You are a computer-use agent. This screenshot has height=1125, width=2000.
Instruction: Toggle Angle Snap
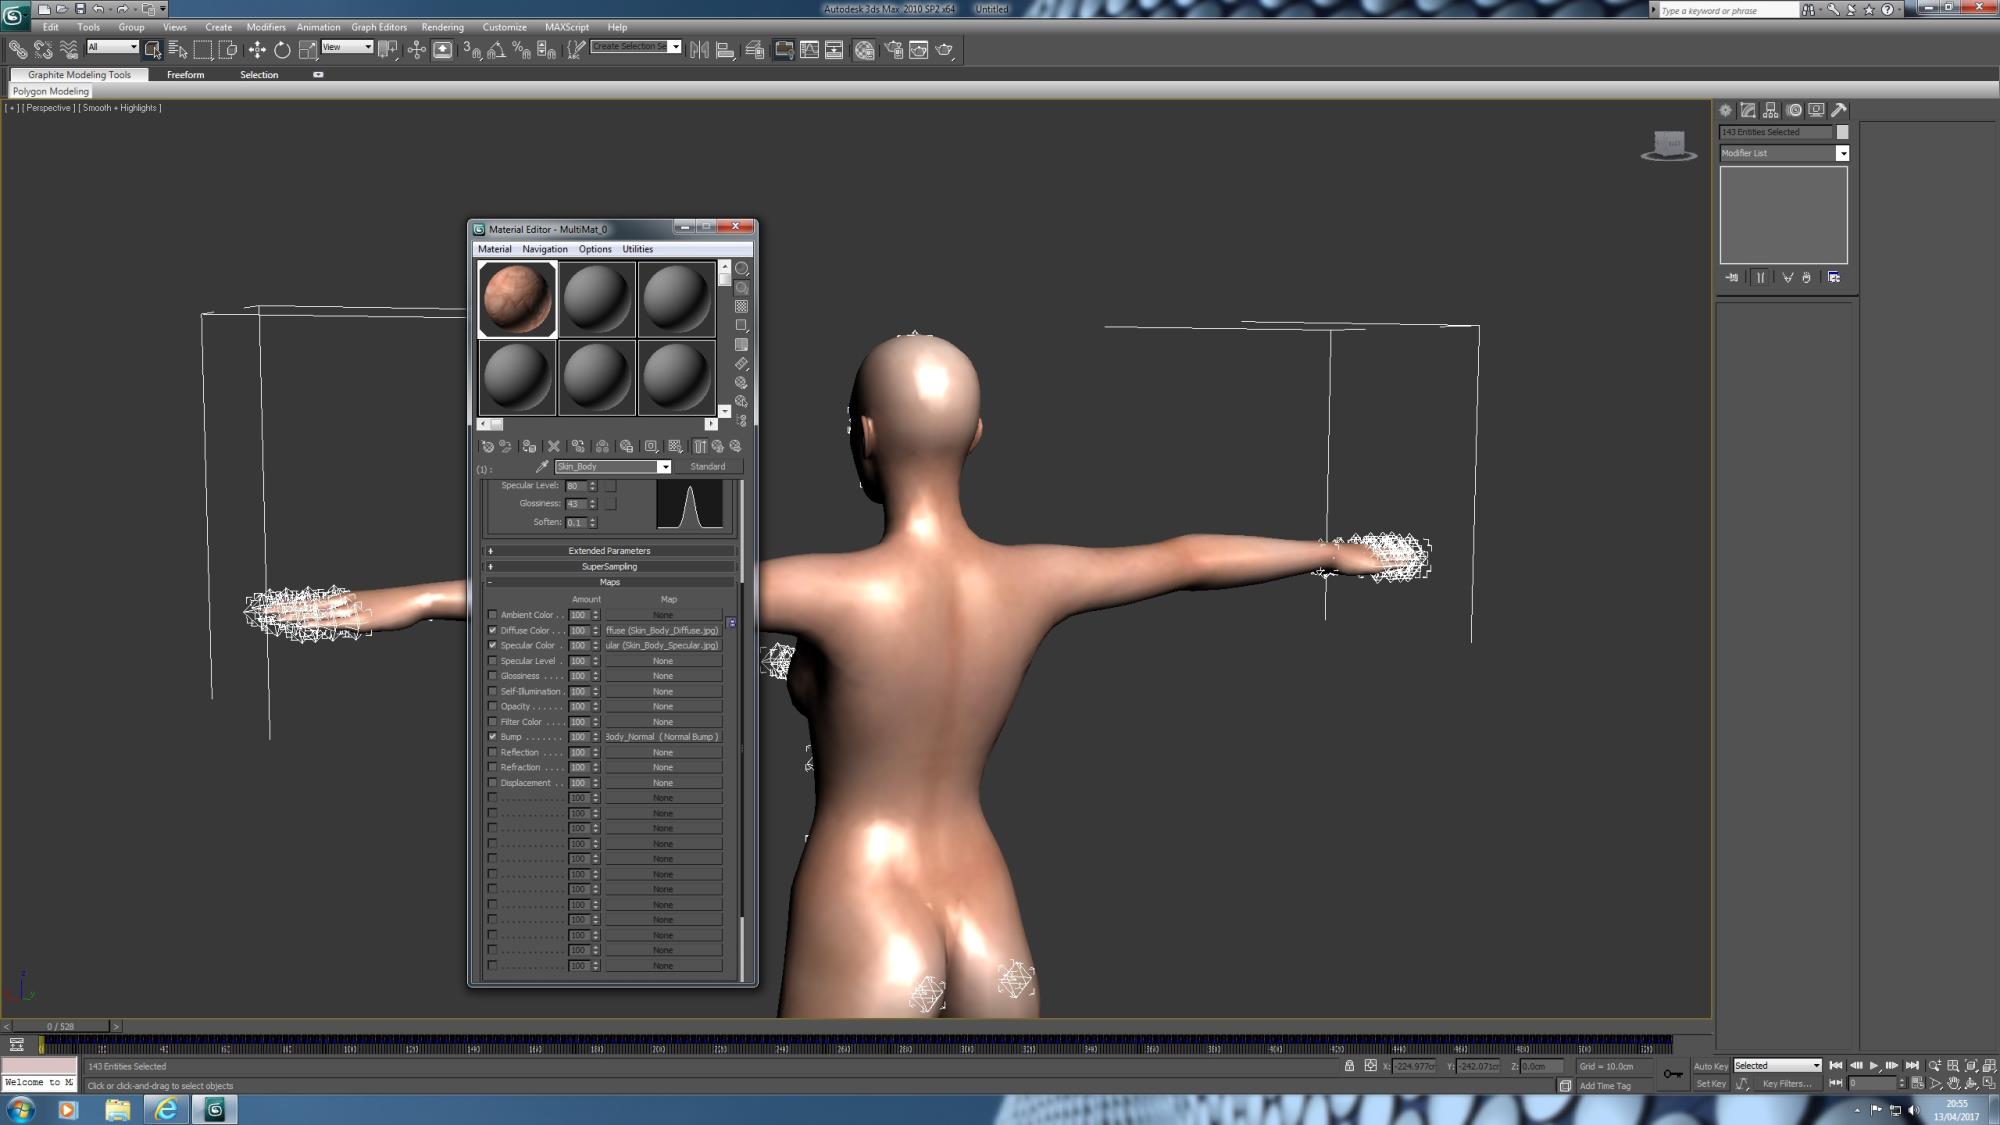pos(496,49)
